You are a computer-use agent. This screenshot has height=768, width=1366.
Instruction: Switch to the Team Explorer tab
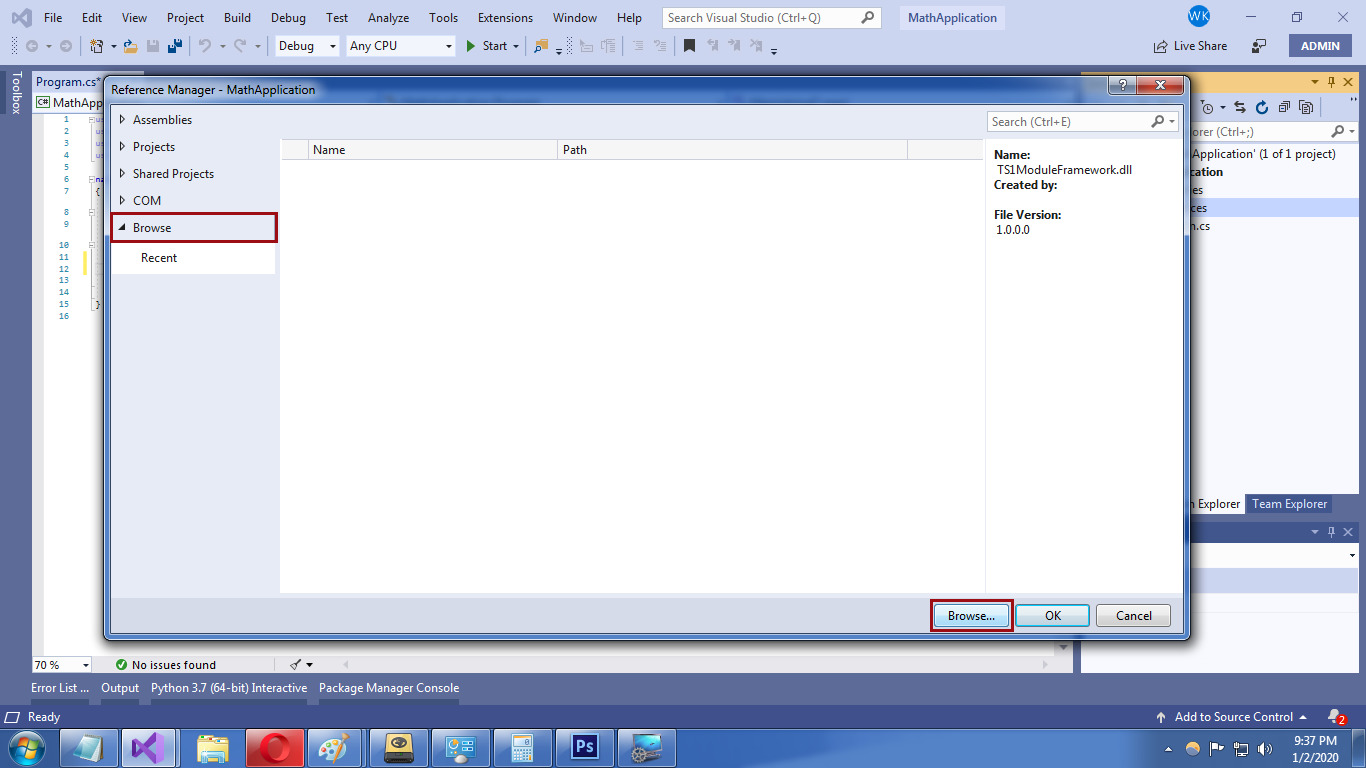click(1290, 504)
